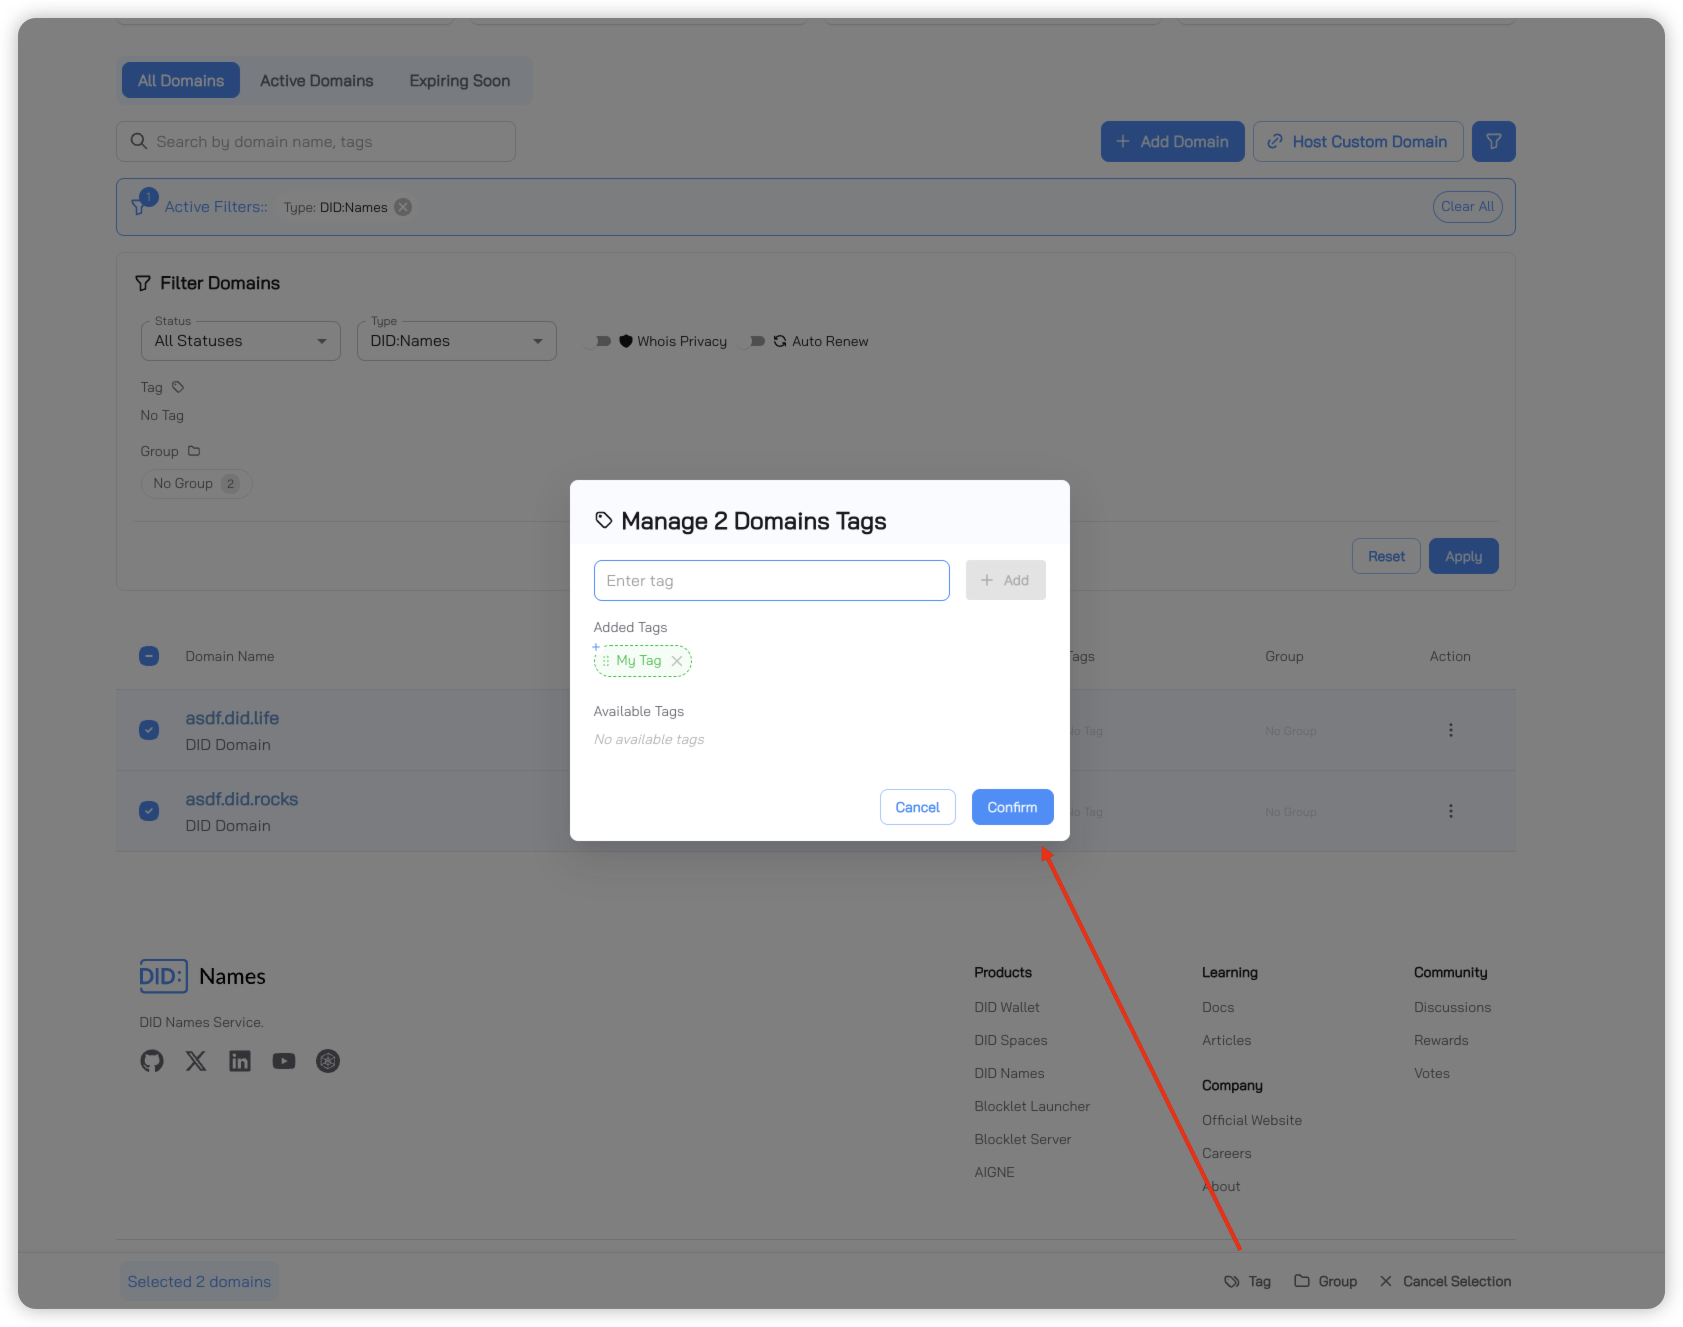Open the GitHub social icon link
Viewport: 1683px width, 1327px height.
152,1061
